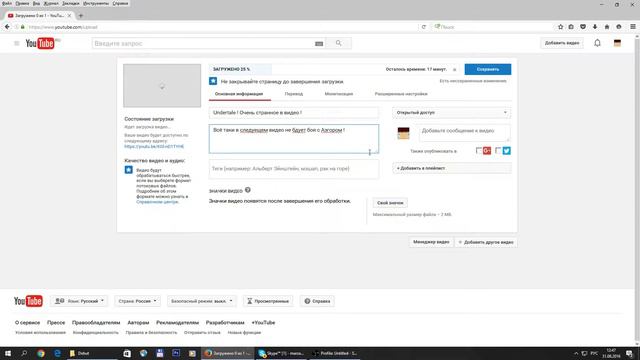The height and width of the screenshot is (360, 640).
Task: Open the 'Справочном центре' help link
Action: (x=157, y=202)
